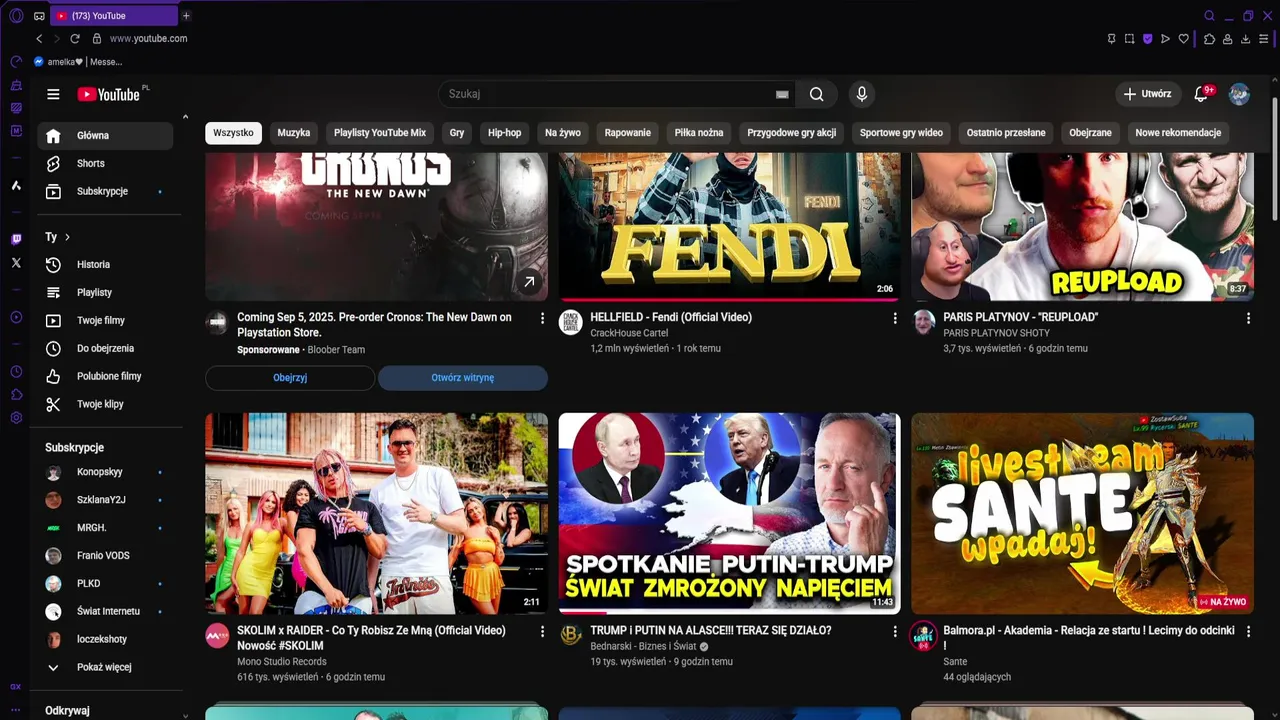Open account avatar menu
This screenshot has height=720, width=1280.
pos(1239,94)
